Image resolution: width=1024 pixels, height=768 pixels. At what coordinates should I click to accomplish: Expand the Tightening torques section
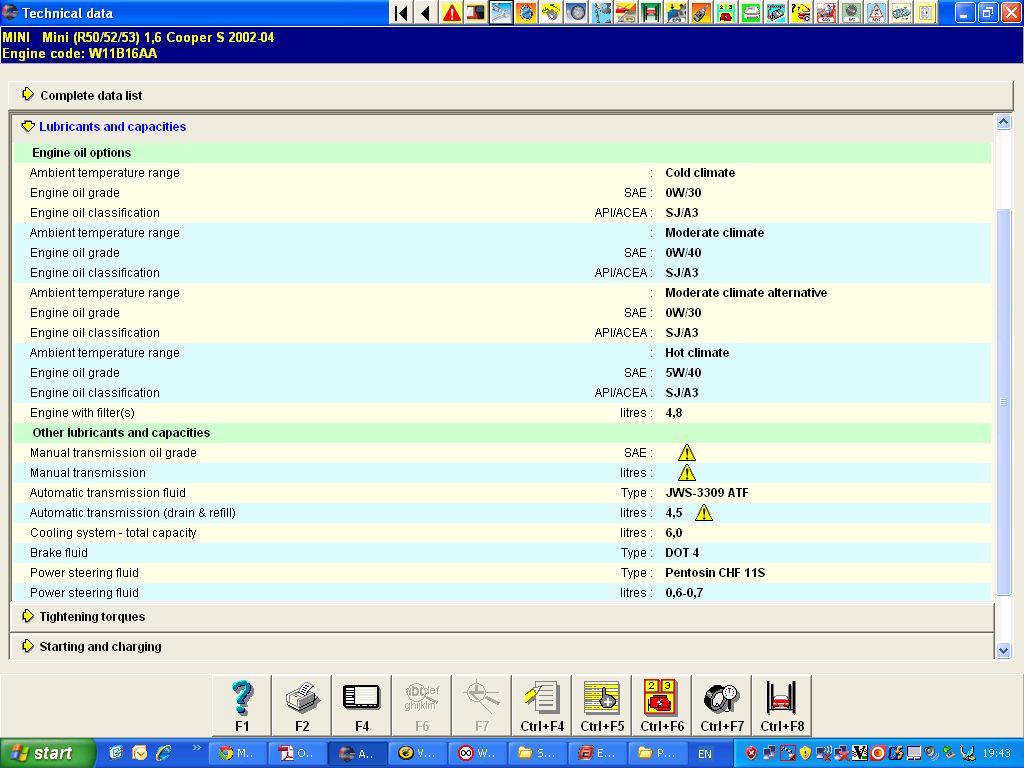pyautogui.click(x=92, y=617)
